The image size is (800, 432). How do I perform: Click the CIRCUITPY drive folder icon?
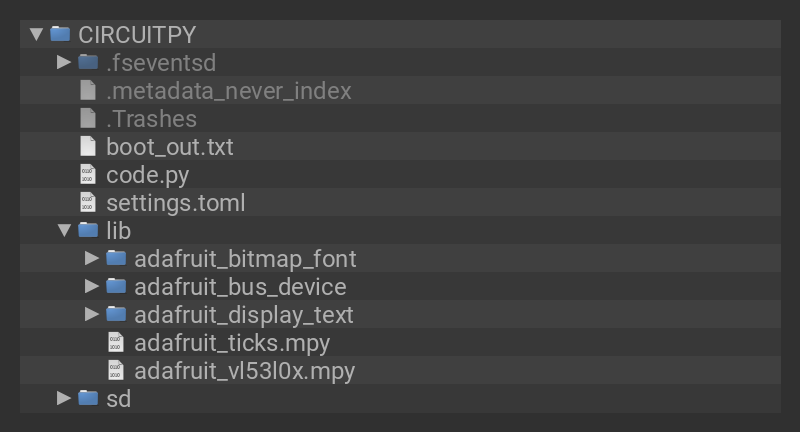coord(60,34)
